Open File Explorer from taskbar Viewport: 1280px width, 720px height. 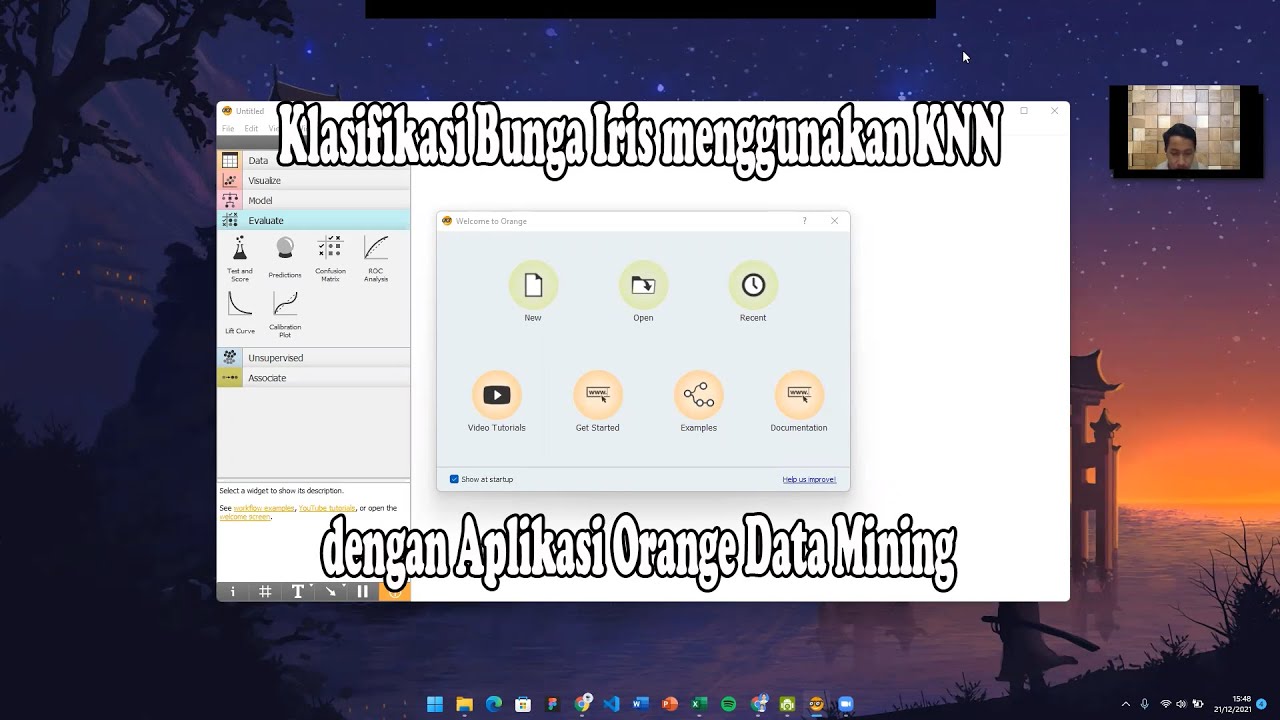pos(464,704)
